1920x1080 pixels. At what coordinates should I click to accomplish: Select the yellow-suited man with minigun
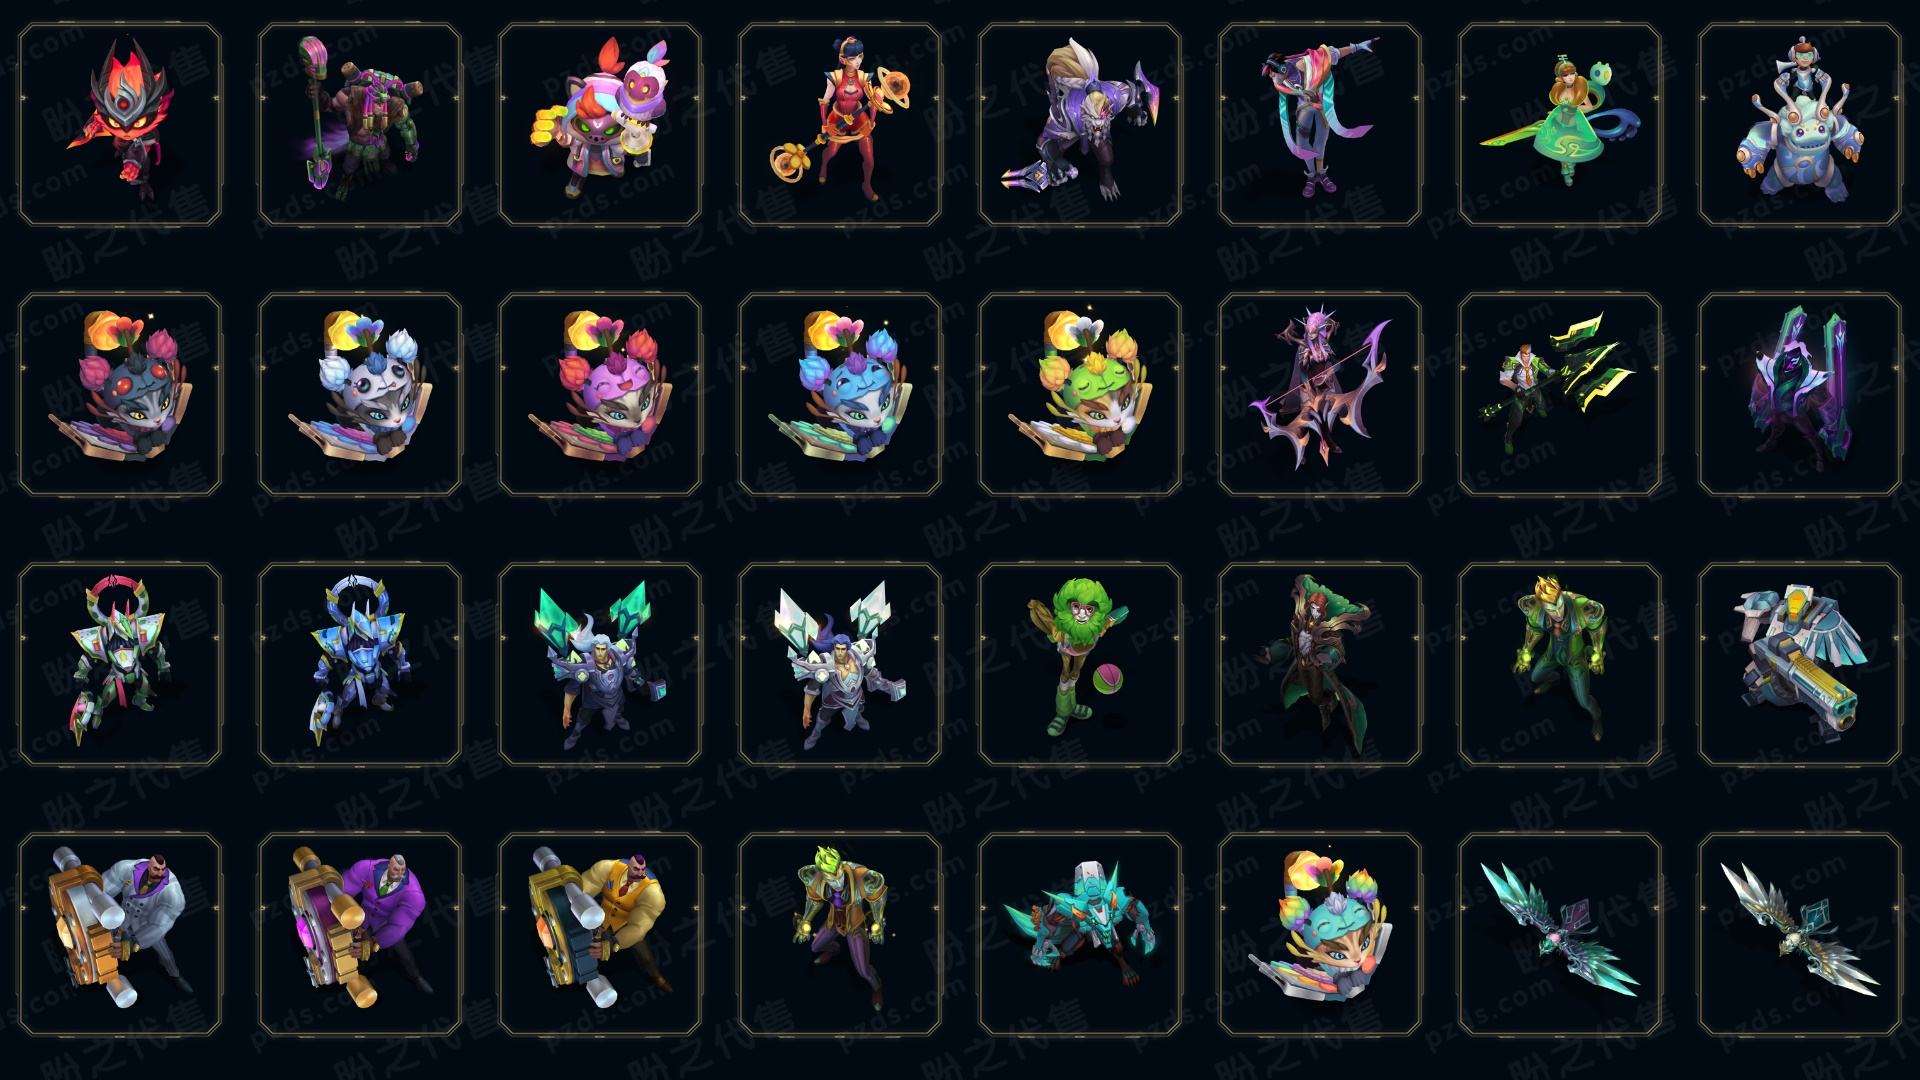pos(600,935)
